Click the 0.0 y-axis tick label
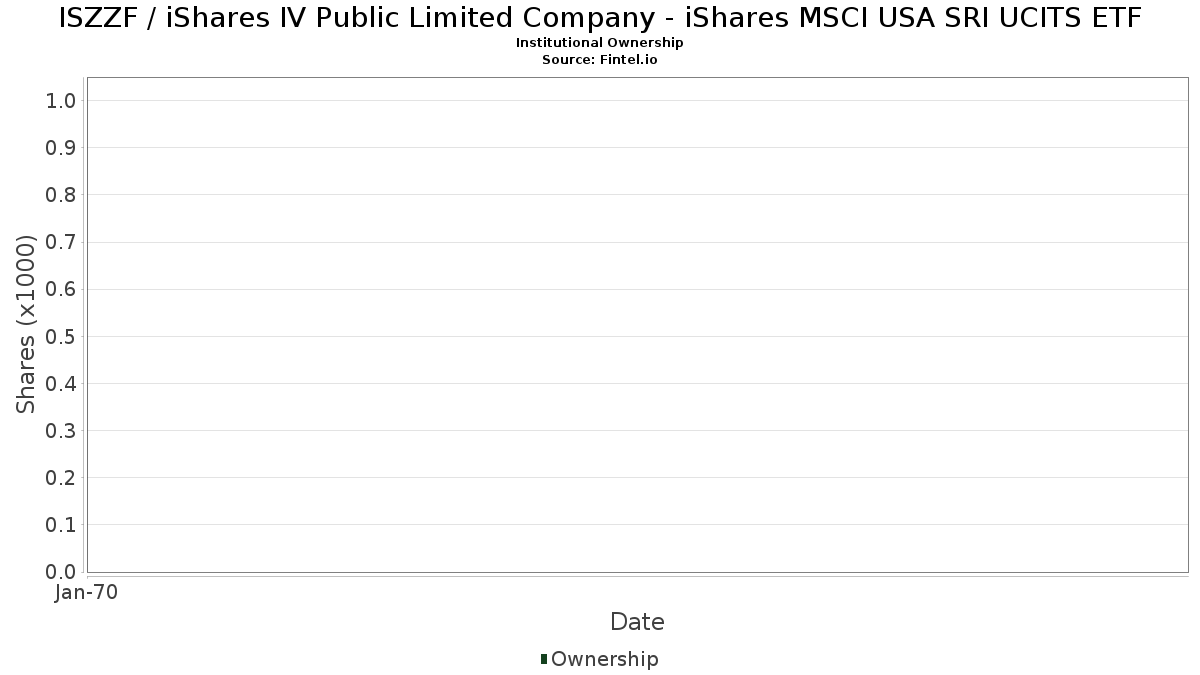The width and height of the screenshot is (1200, 675). click(x=61, y=571)
